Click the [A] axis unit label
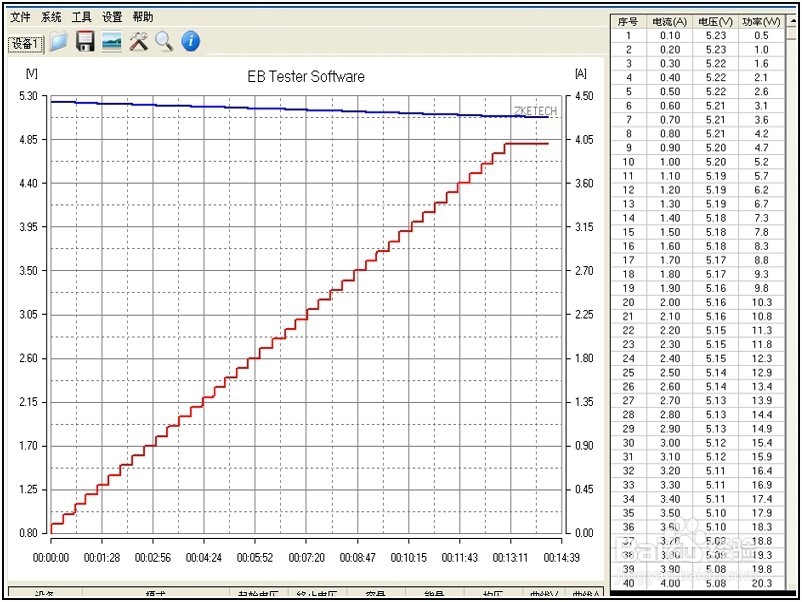Image resolution: width=802 pixels, height=602 pixels. pos(581,74)
